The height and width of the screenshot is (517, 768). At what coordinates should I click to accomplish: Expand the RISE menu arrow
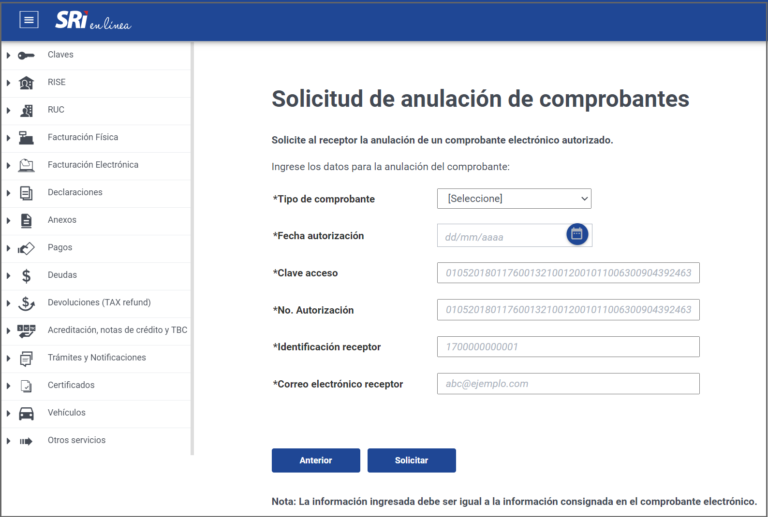[8, 83]
